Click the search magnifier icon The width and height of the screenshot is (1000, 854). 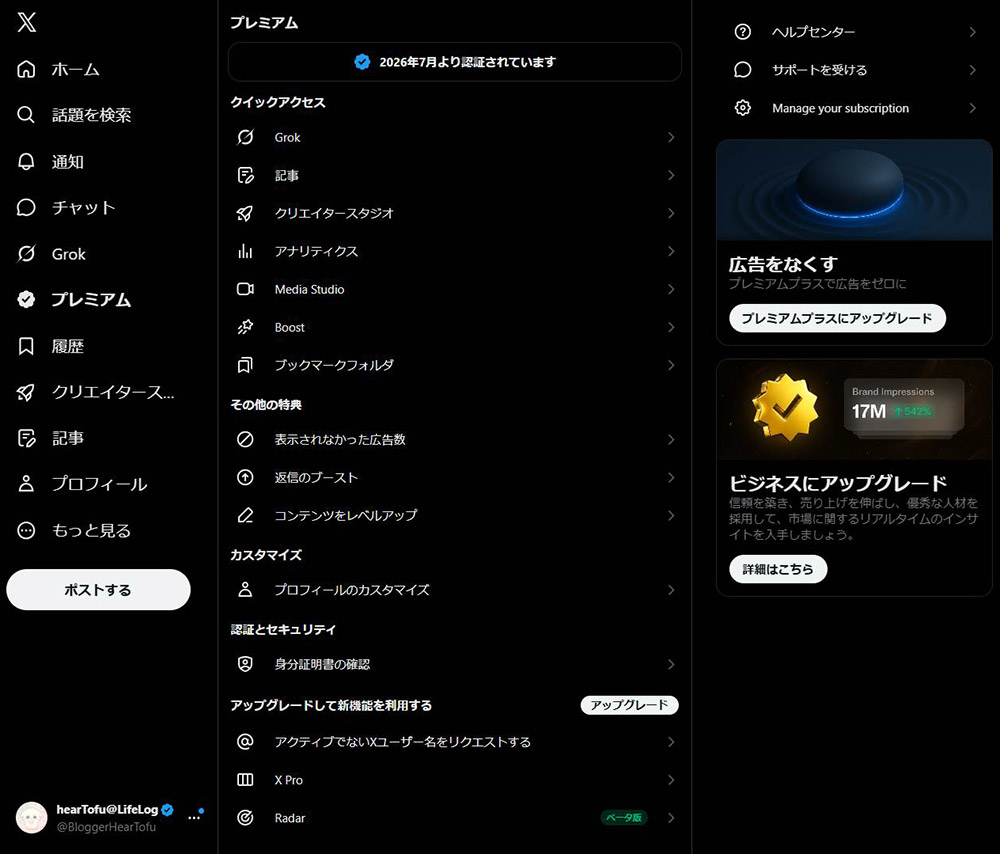26,115
